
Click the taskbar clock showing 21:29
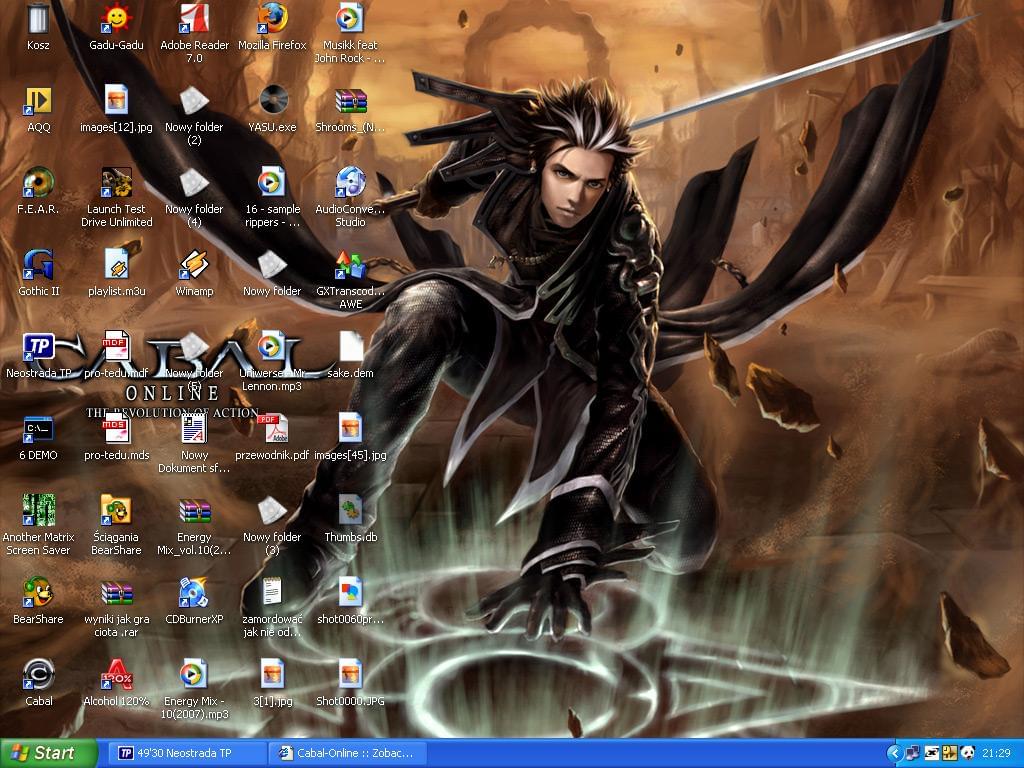996,753
